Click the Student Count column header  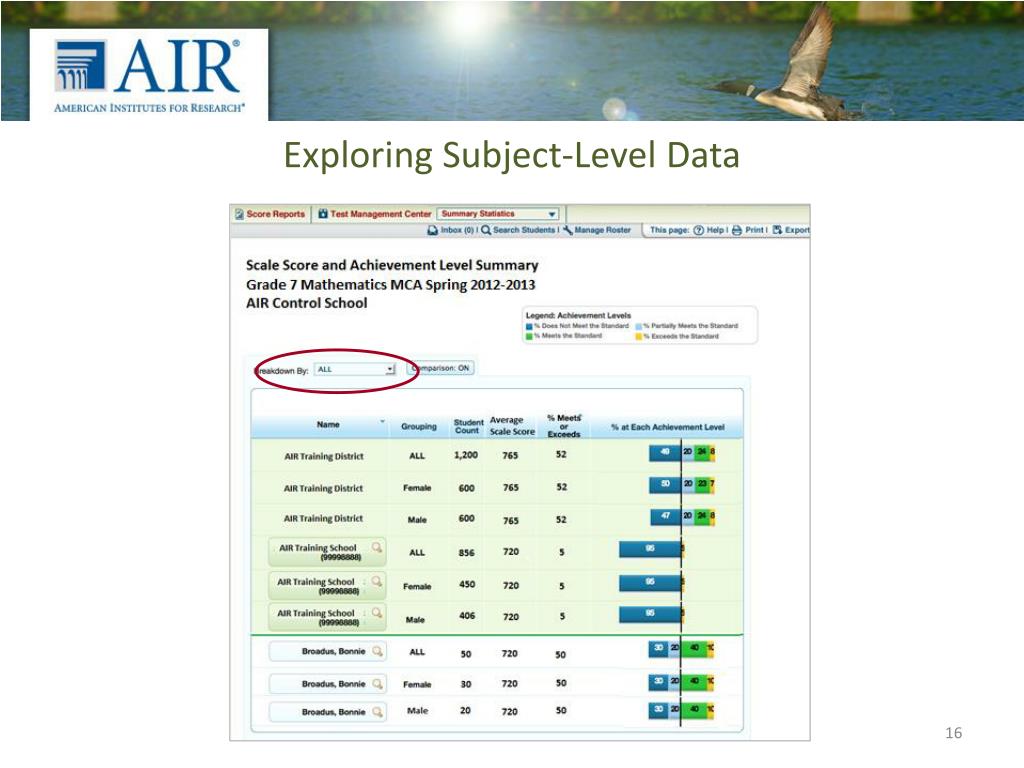468,426
